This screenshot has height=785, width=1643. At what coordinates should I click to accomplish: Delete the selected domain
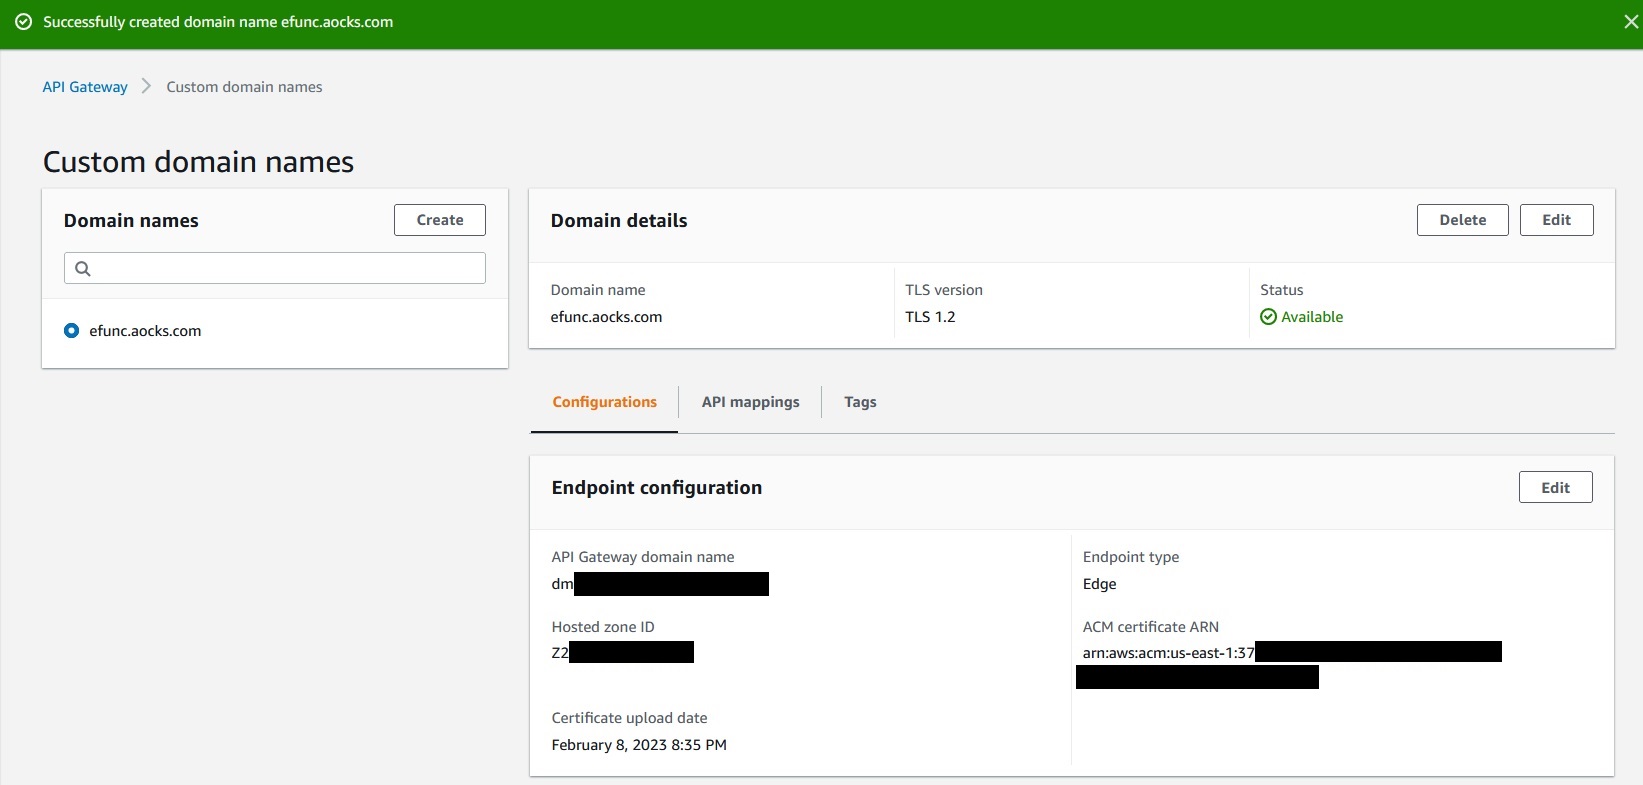pos(1462,220)
